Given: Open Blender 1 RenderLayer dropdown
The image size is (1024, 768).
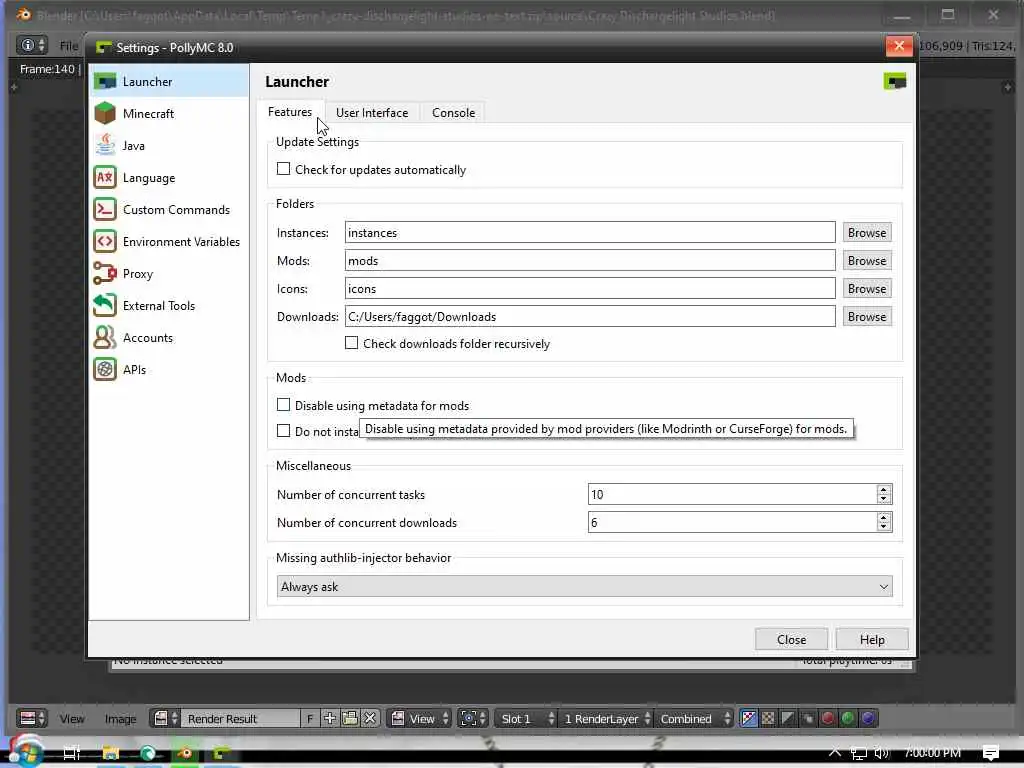Looking at the screenshot, I should (606, 718).
